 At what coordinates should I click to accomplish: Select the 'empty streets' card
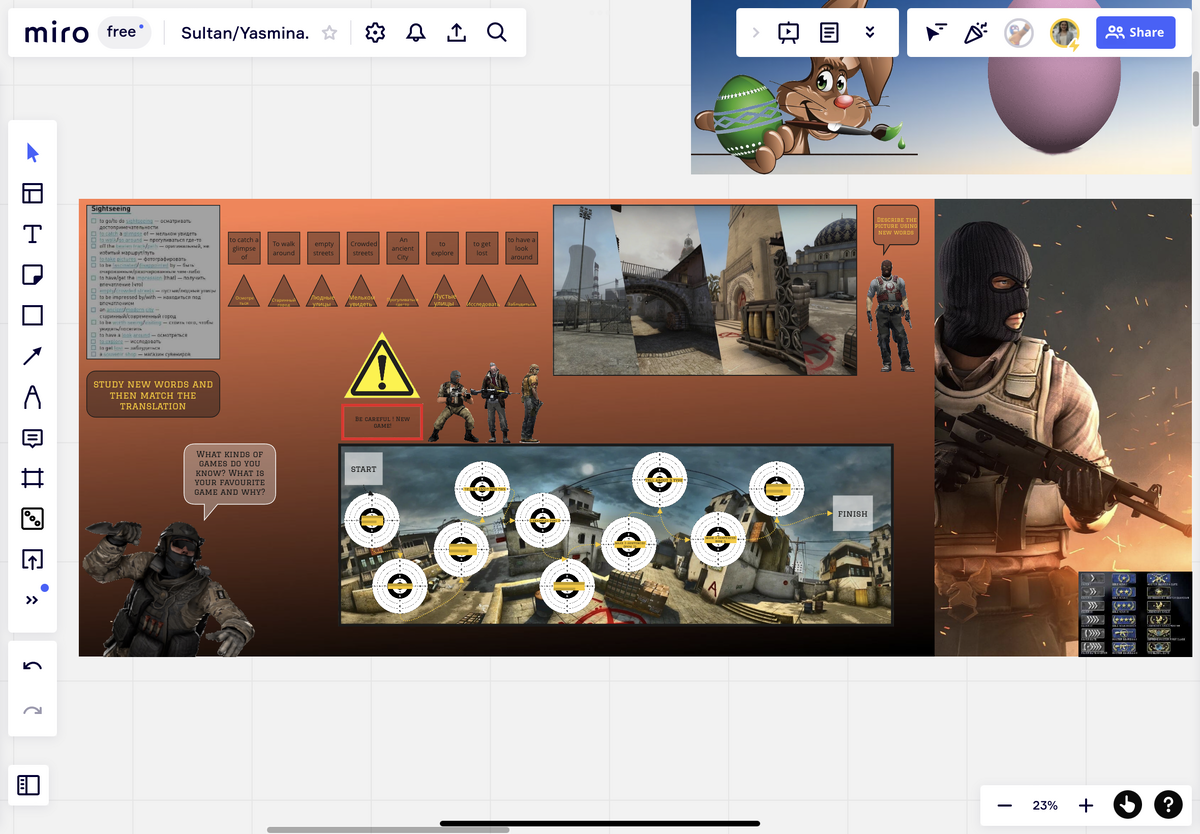(x=323, y=248)
